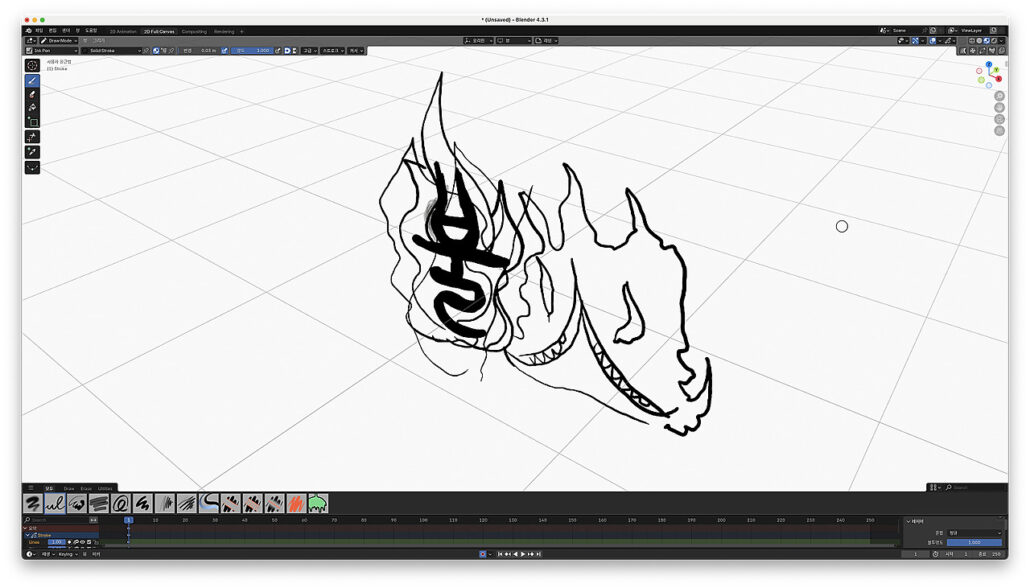
Task: Select the Eyedropper tool in toolbar
Action: (x=32, y=151)
